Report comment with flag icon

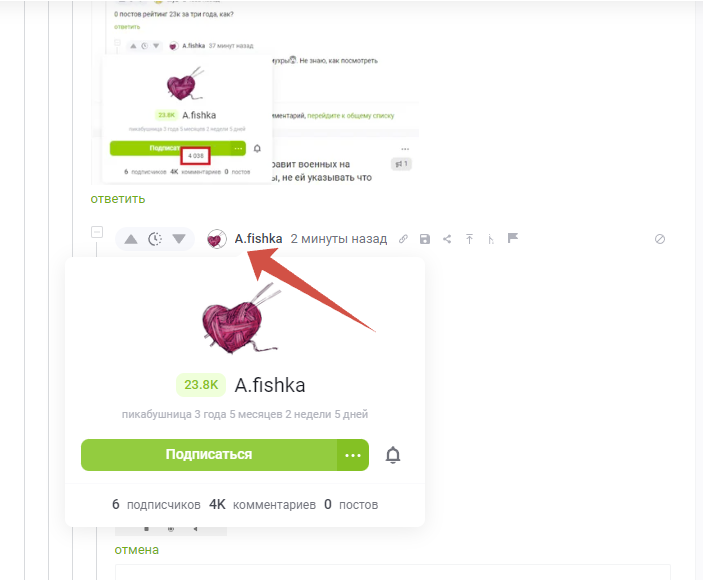click(x=513, y=238)
